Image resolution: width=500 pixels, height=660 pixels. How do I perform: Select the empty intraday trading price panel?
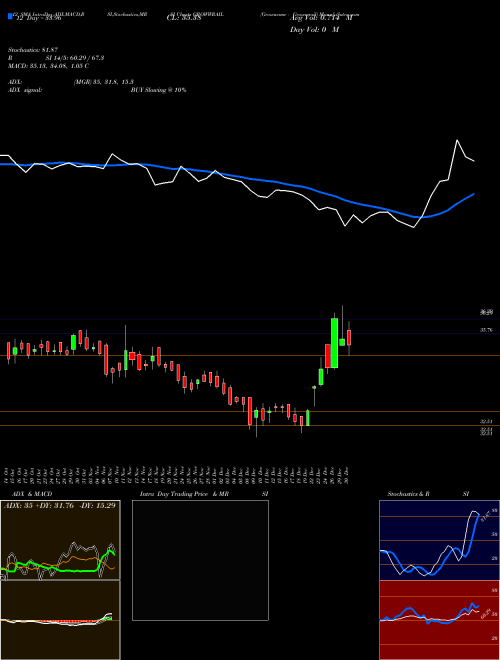(x=200, y=560)
